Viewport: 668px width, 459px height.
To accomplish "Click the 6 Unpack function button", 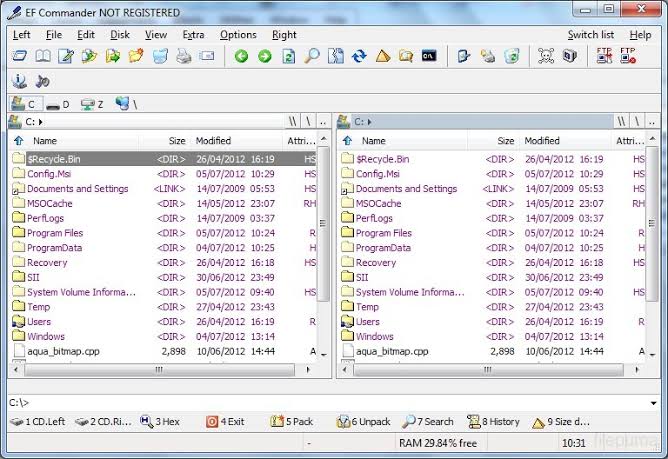I will pos(363,421).
